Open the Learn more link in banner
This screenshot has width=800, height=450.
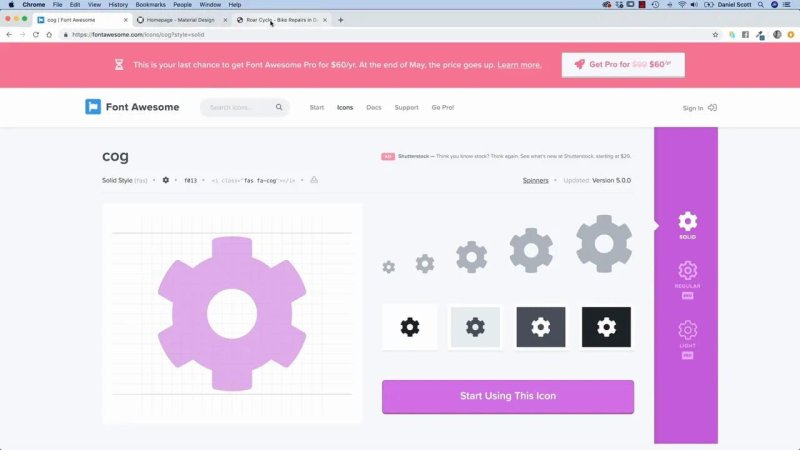tap(519, 65)
